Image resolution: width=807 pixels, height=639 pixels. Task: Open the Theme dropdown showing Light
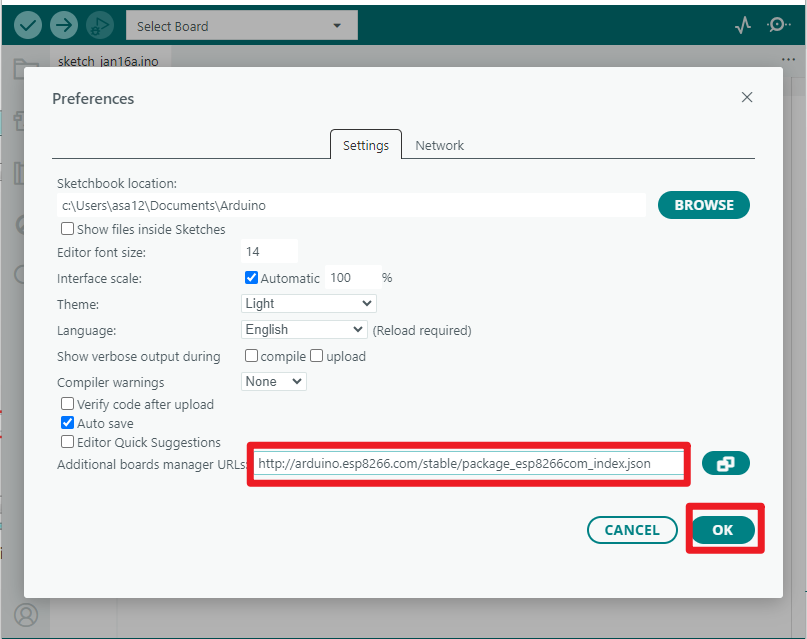309,304
